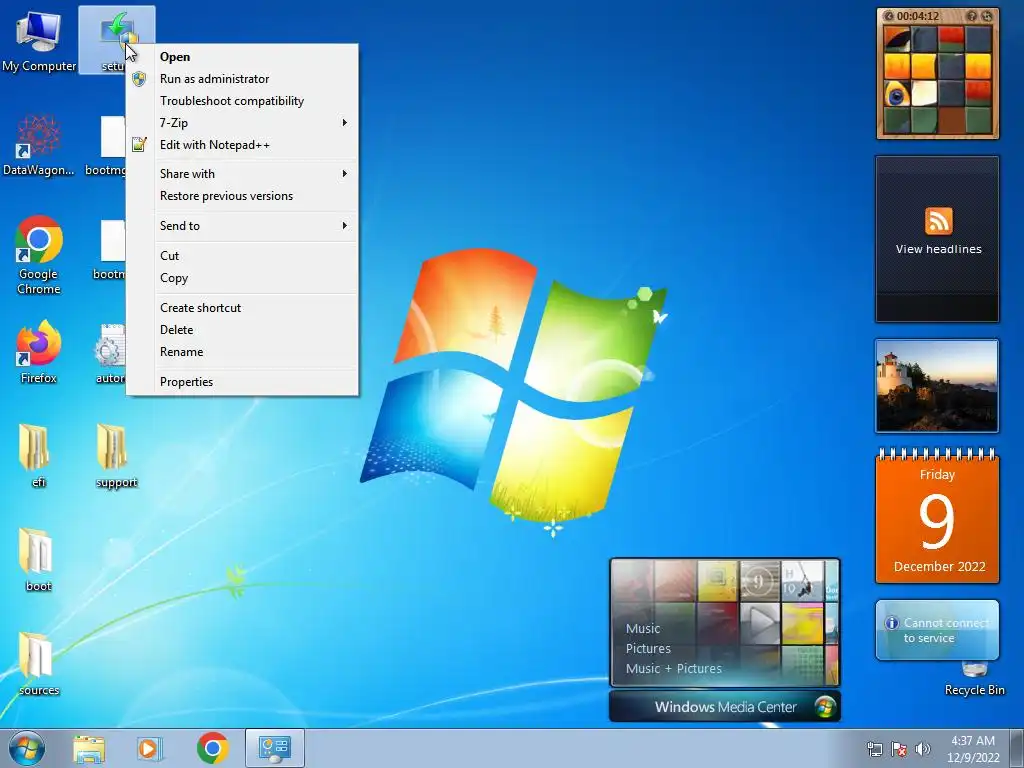Expand the Share with submenu

point(242,174)
